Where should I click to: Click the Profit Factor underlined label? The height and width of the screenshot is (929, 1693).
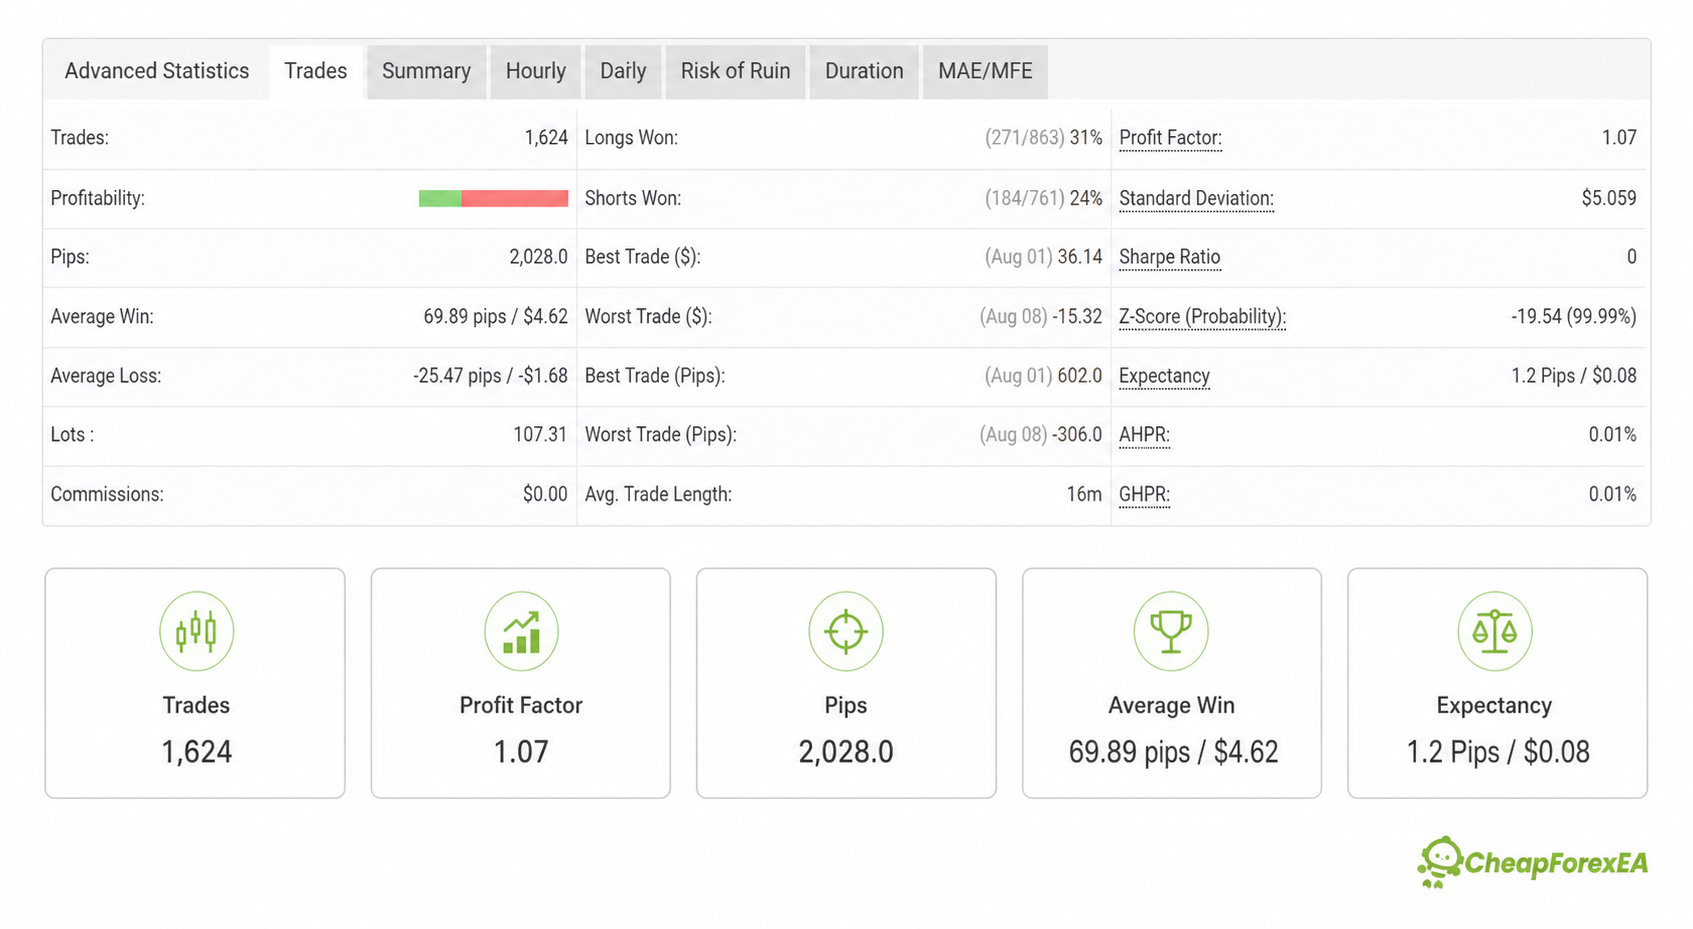pos(1170,138)
